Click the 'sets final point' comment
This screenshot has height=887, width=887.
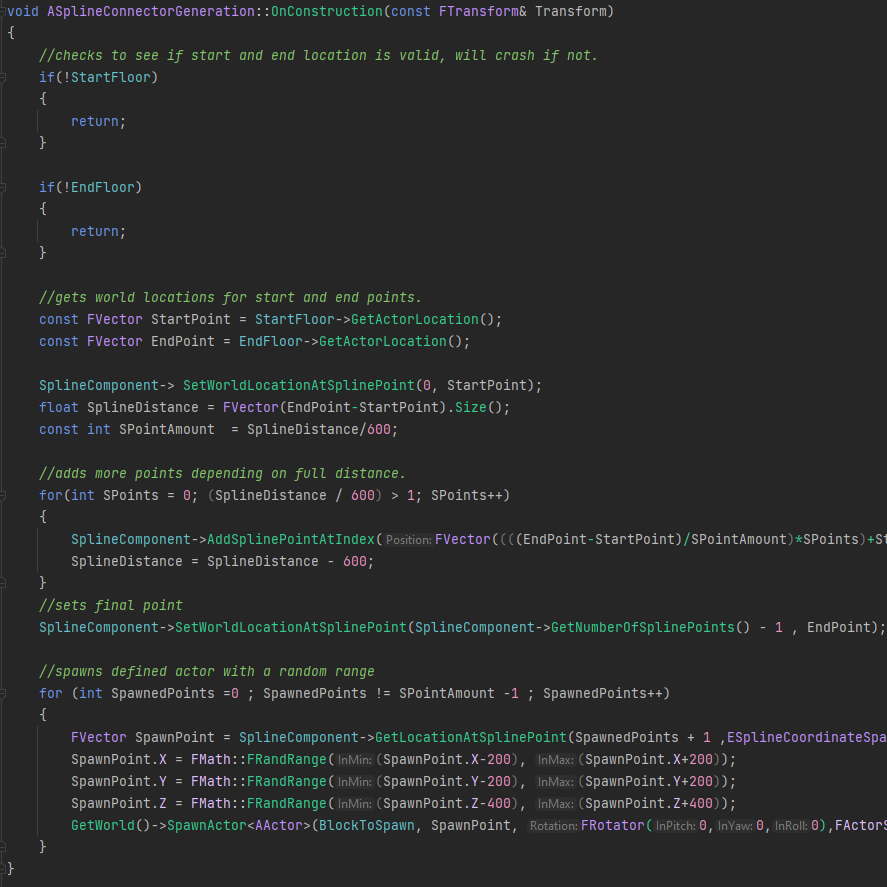(x=110, y=605)
